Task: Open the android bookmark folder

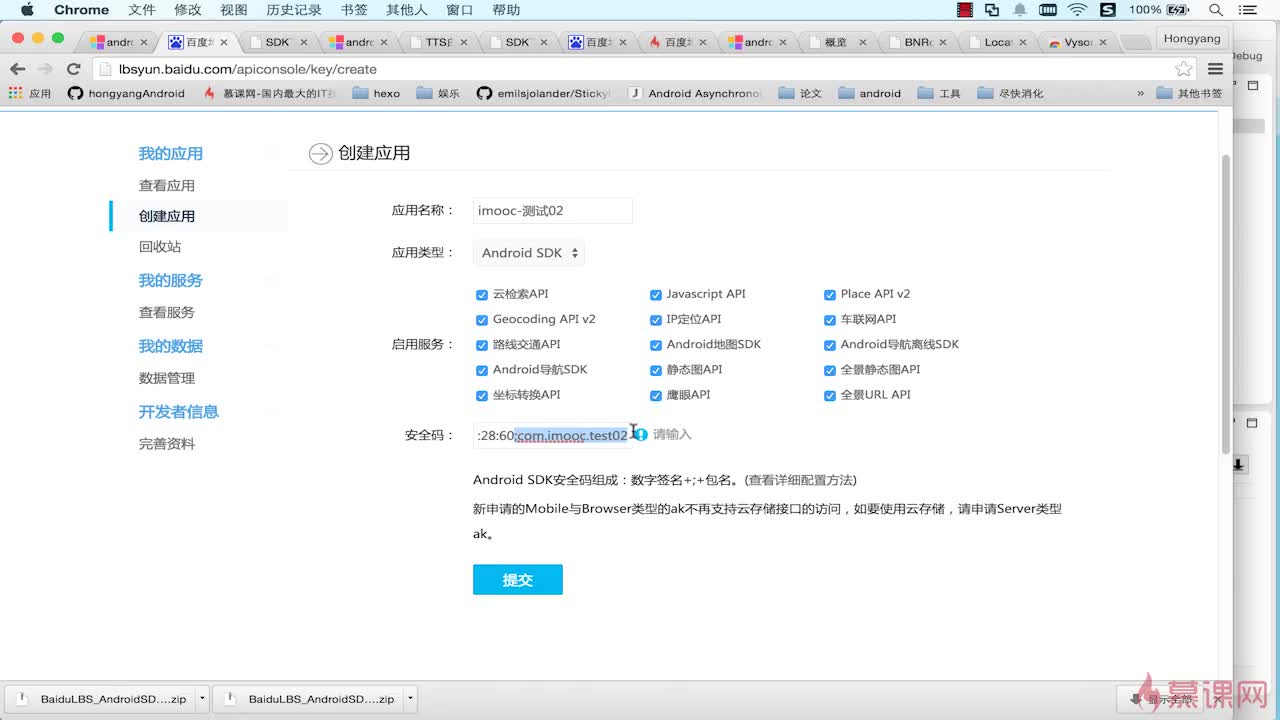Action: tap(870, 93)
